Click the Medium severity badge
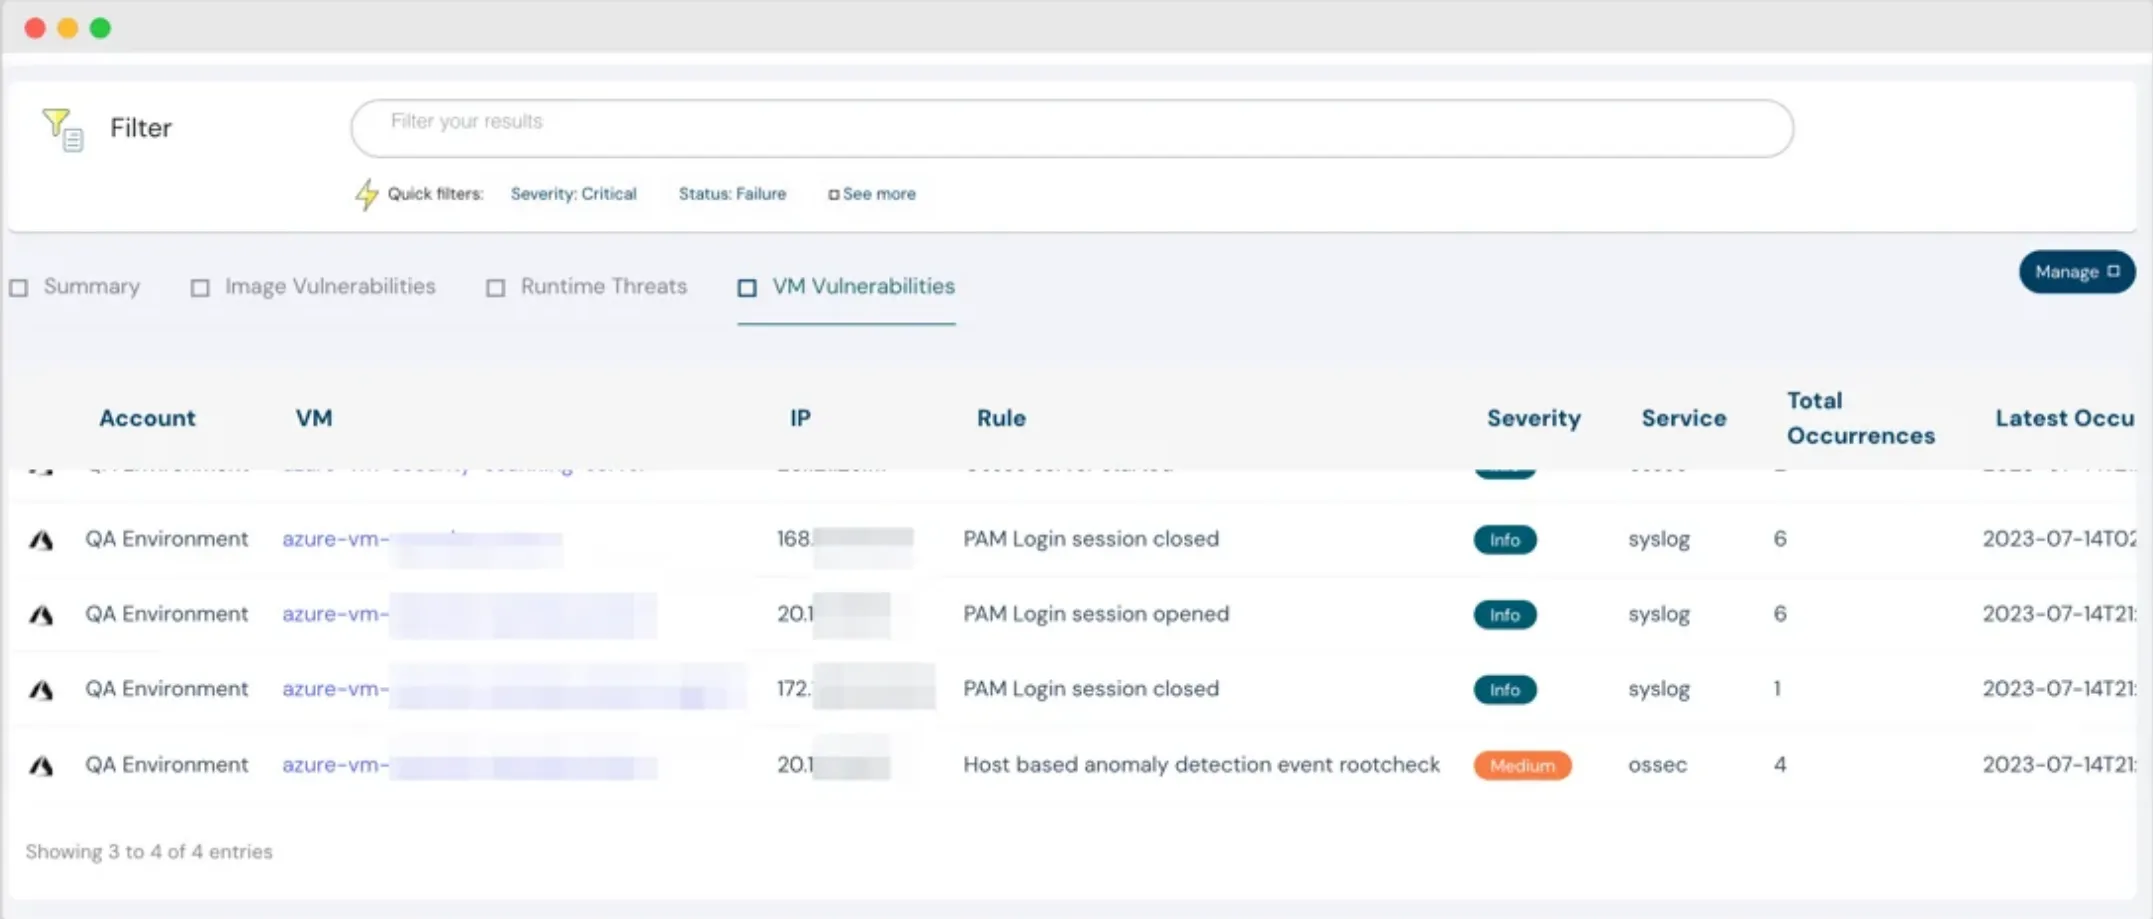 1521,764
